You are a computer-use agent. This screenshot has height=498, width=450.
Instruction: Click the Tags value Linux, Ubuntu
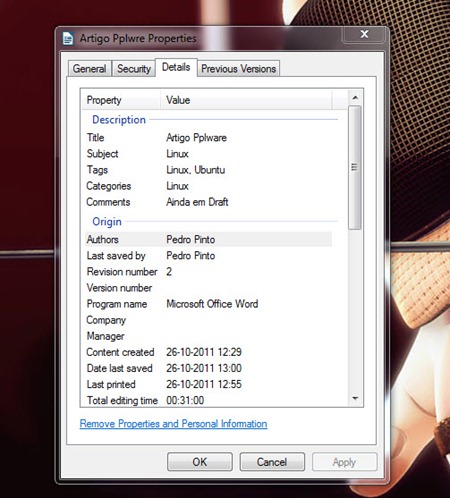click(196, 170)
